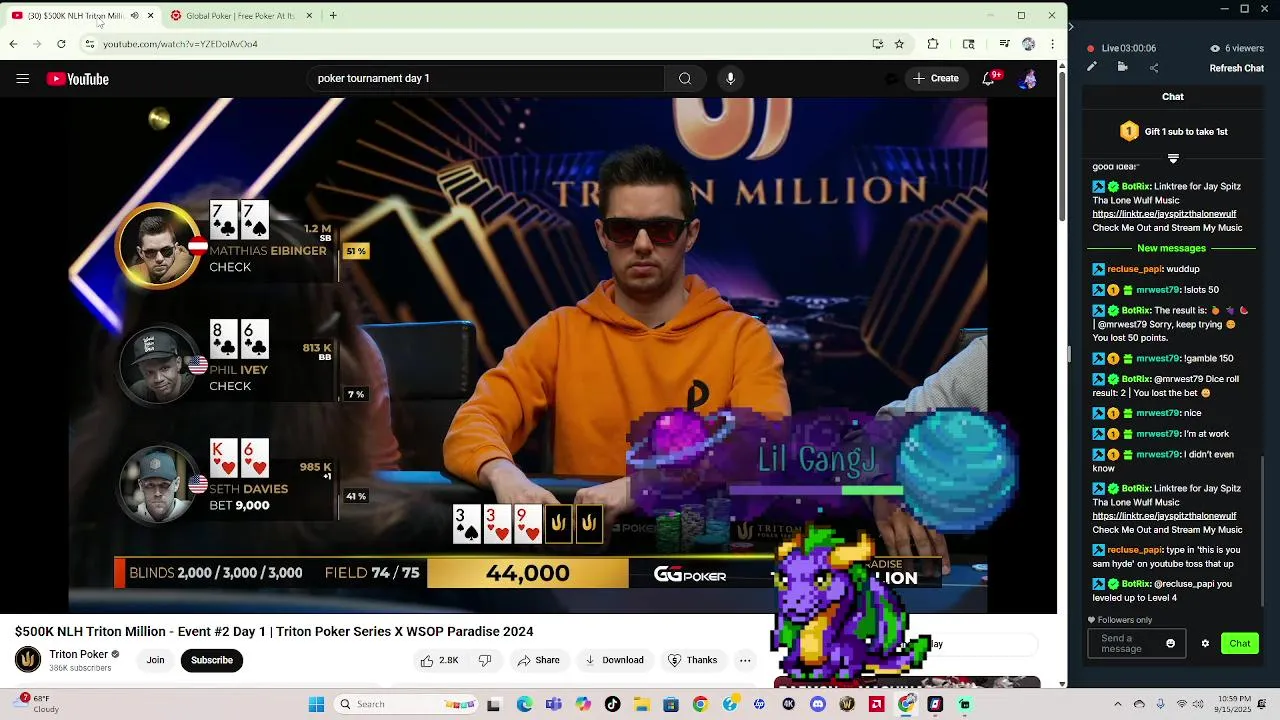
Task: Select the Chat tab header
Action: (x=1173, y=97)
